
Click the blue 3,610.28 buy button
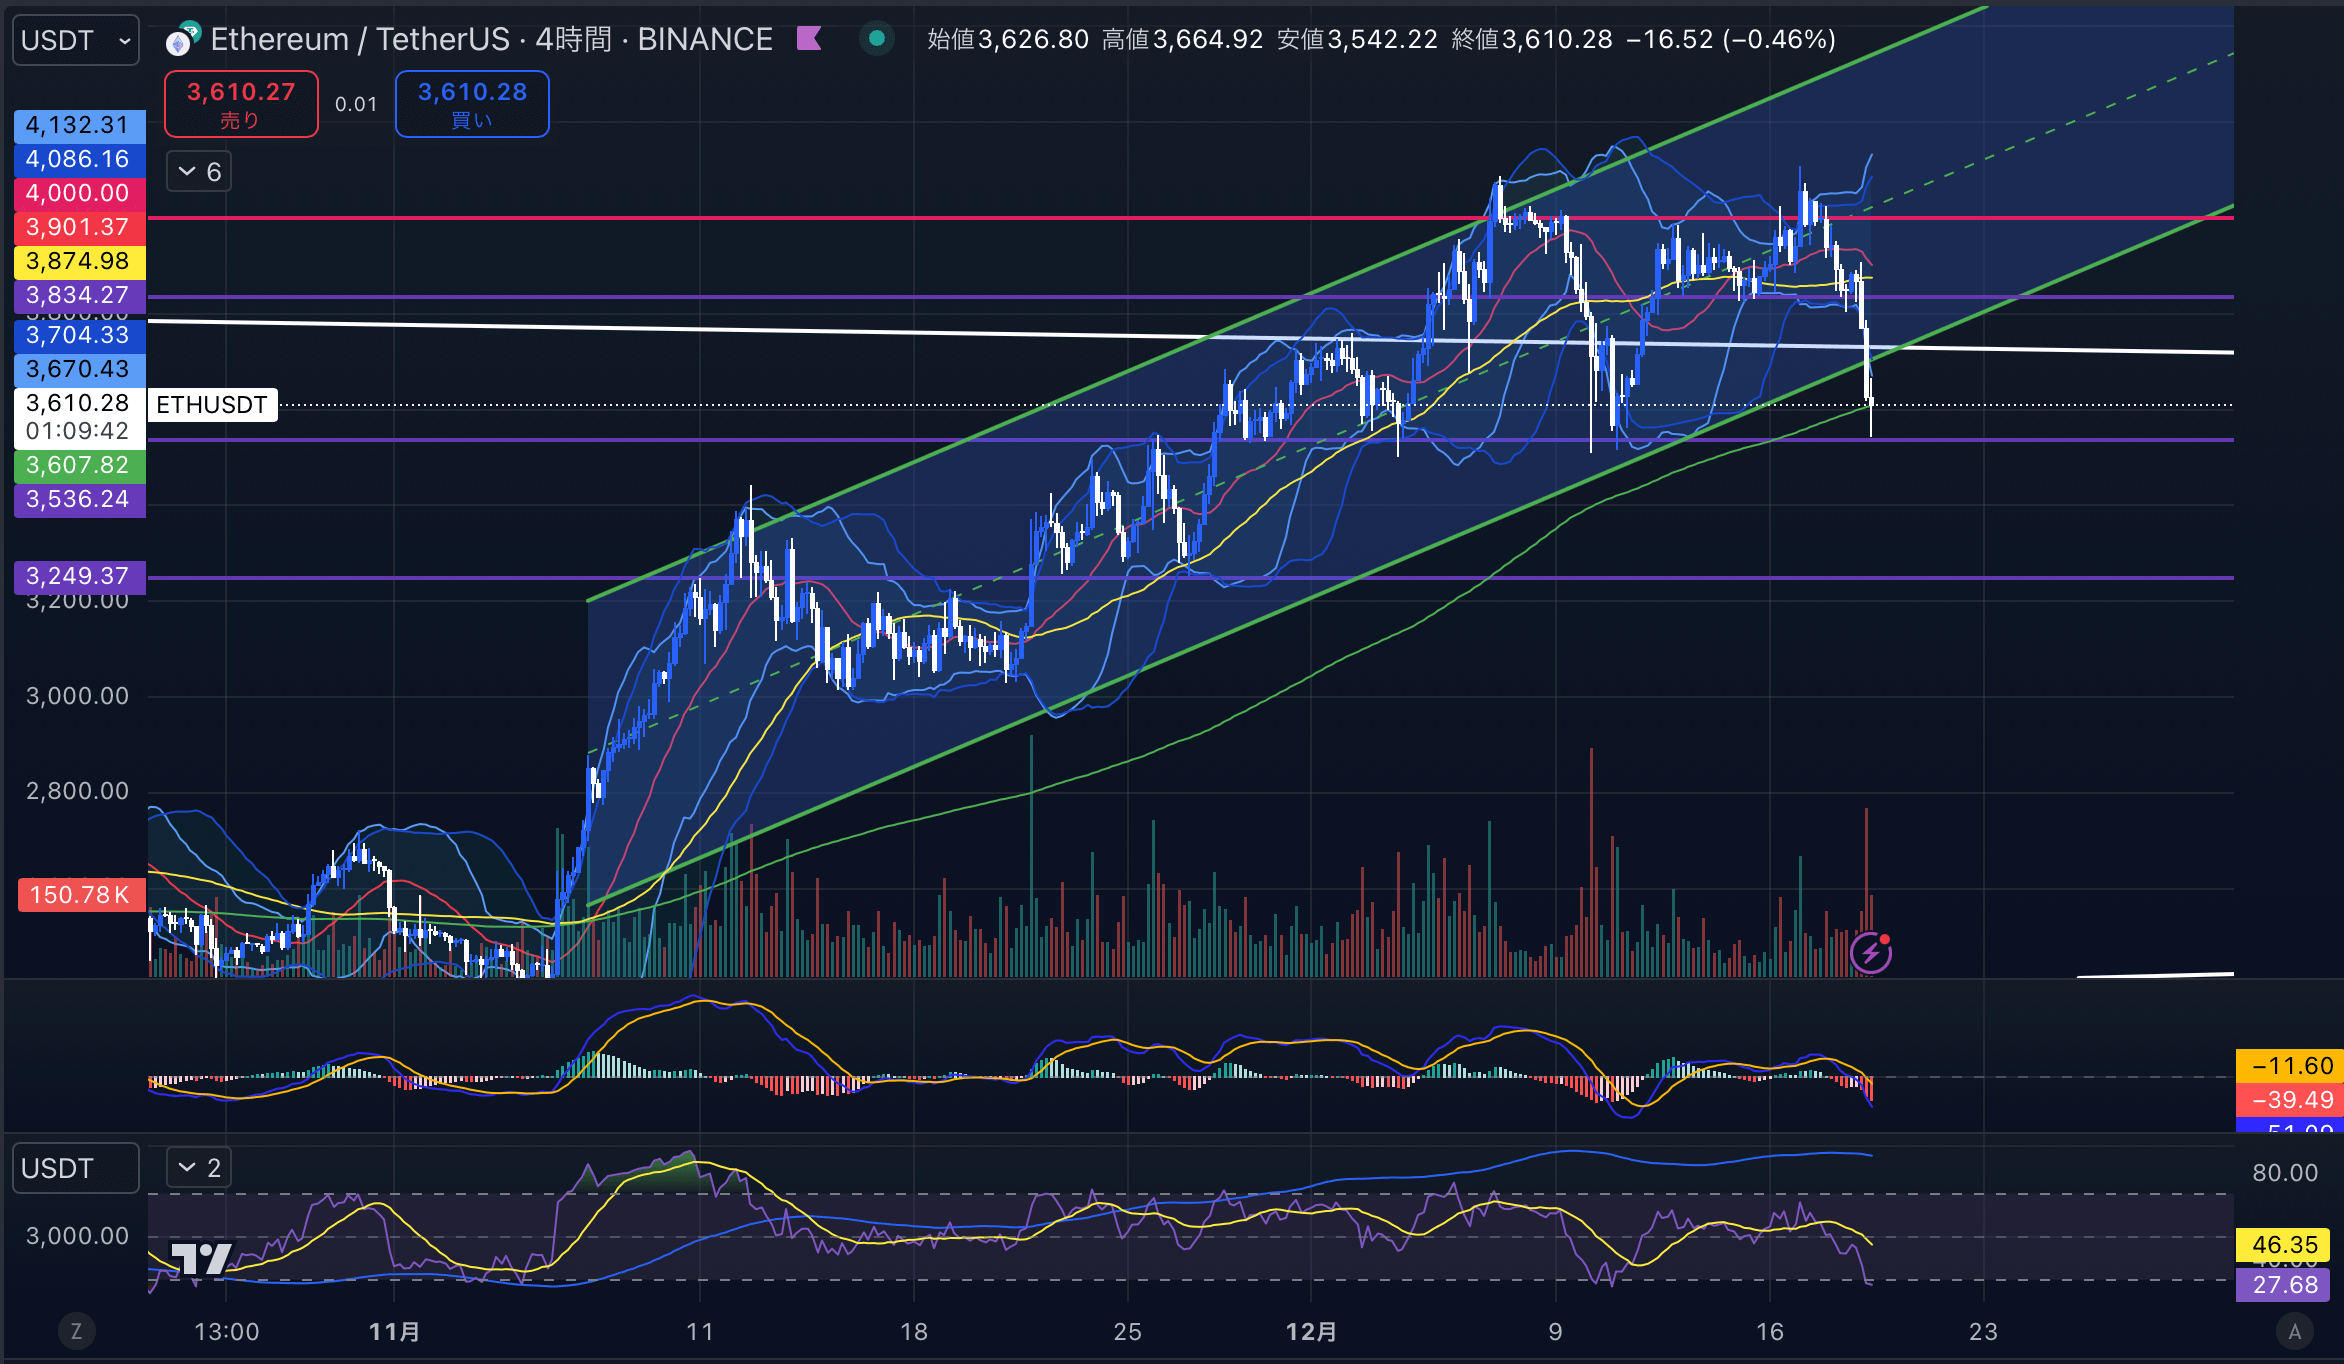point(472,104)
